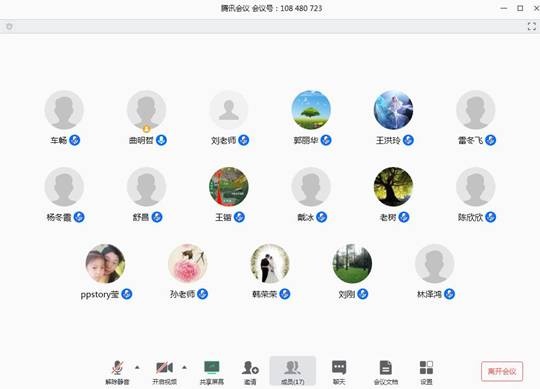Enter fullscreen via top-right expand icon
Image resolution: width=540 pixels, height=389 pixels.
pyautogui.click(x=532, y=27)
